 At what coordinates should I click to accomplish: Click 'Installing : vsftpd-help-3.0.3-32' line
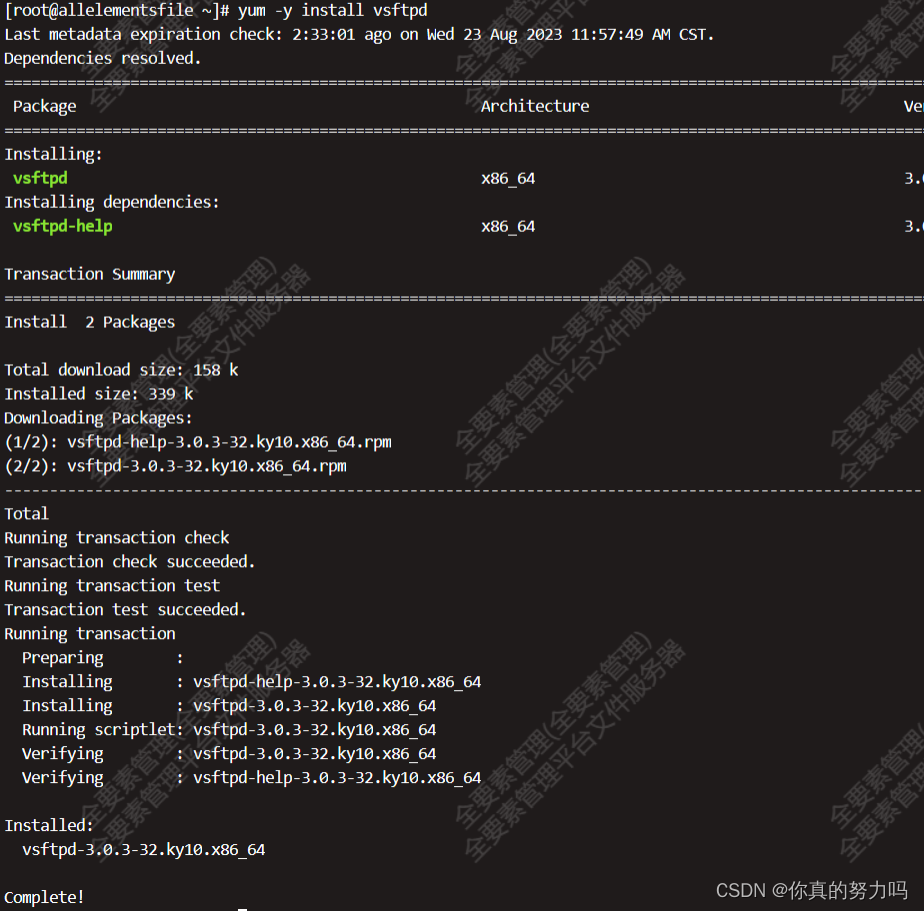point(252,682)
